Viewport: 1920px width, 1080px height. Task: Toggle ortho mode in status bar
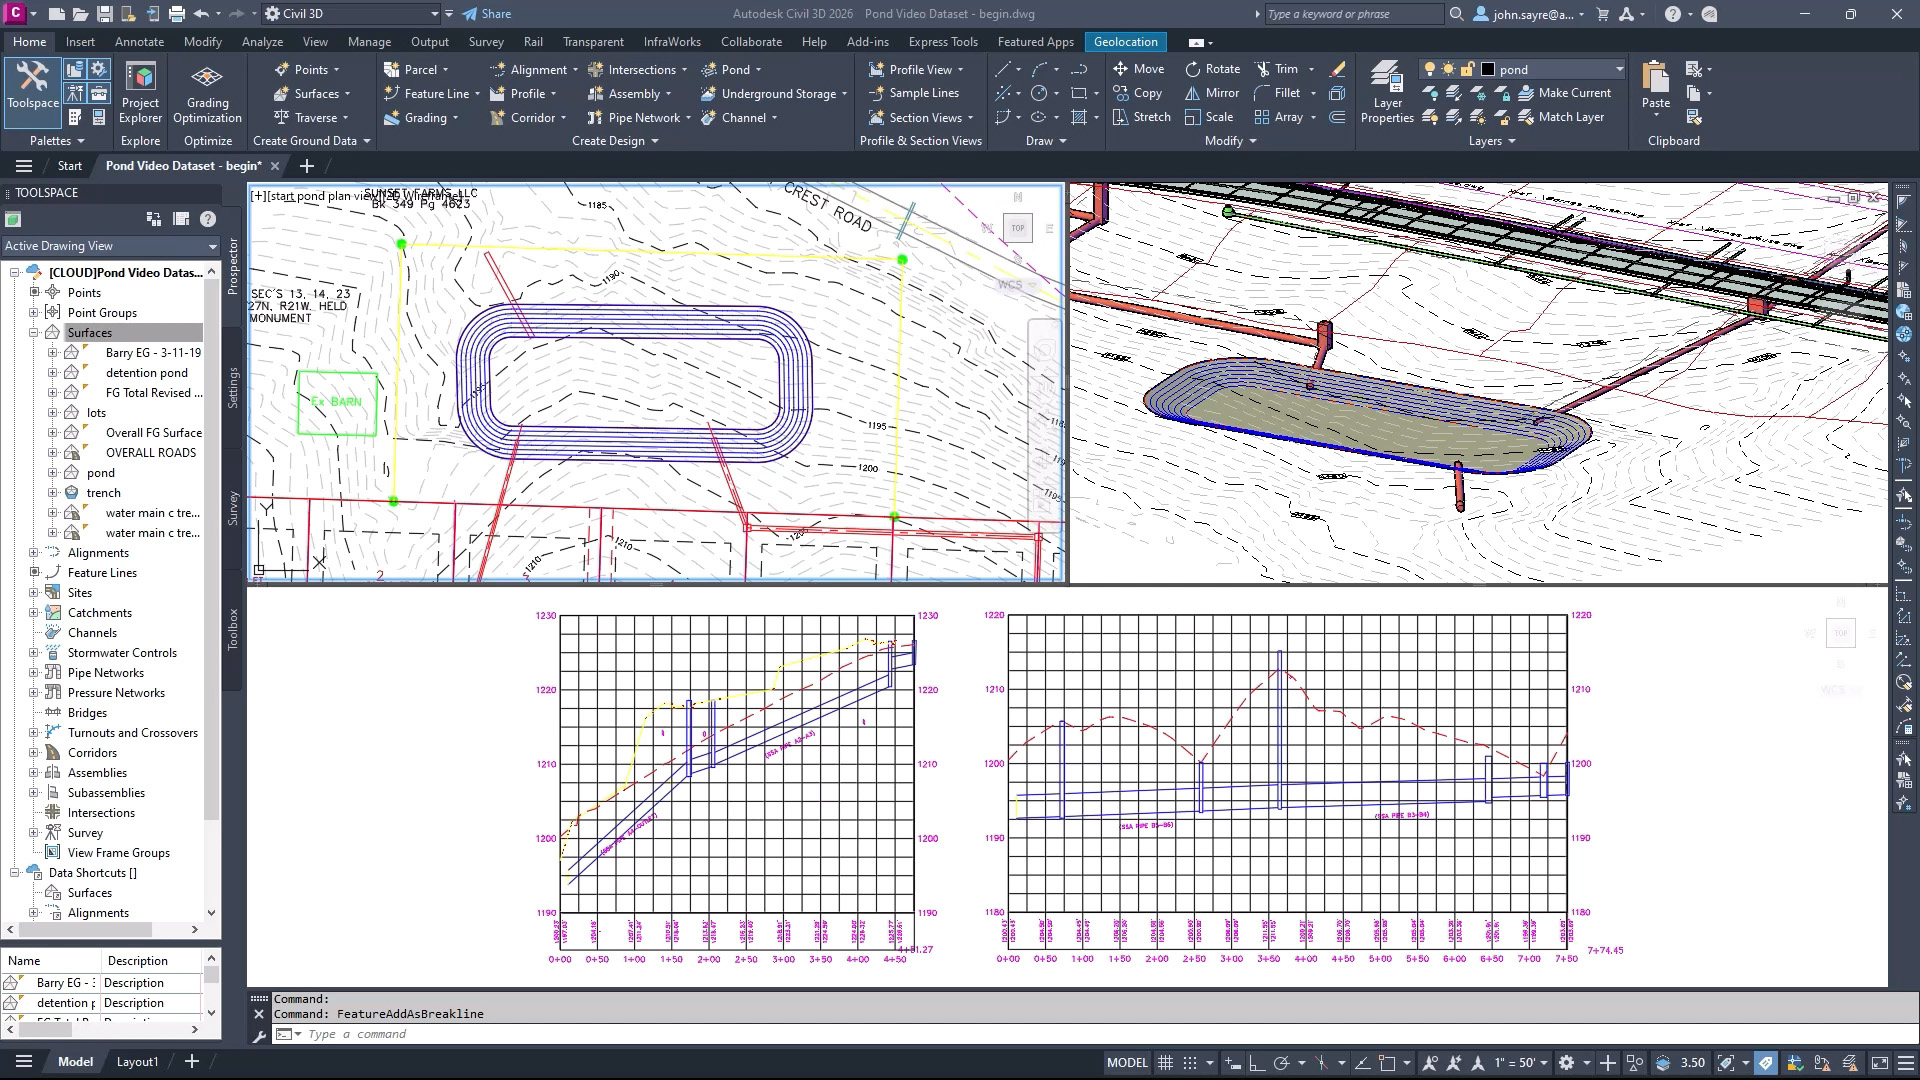click(x=1257, y=1063)
